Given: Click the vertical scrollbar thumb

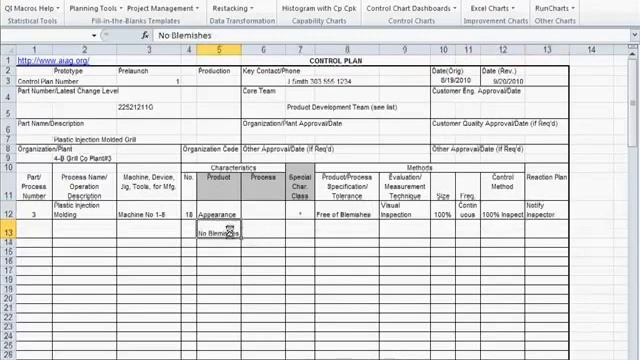Looking at the screenshot, I should pyautogui.click(x=633, y=102).
